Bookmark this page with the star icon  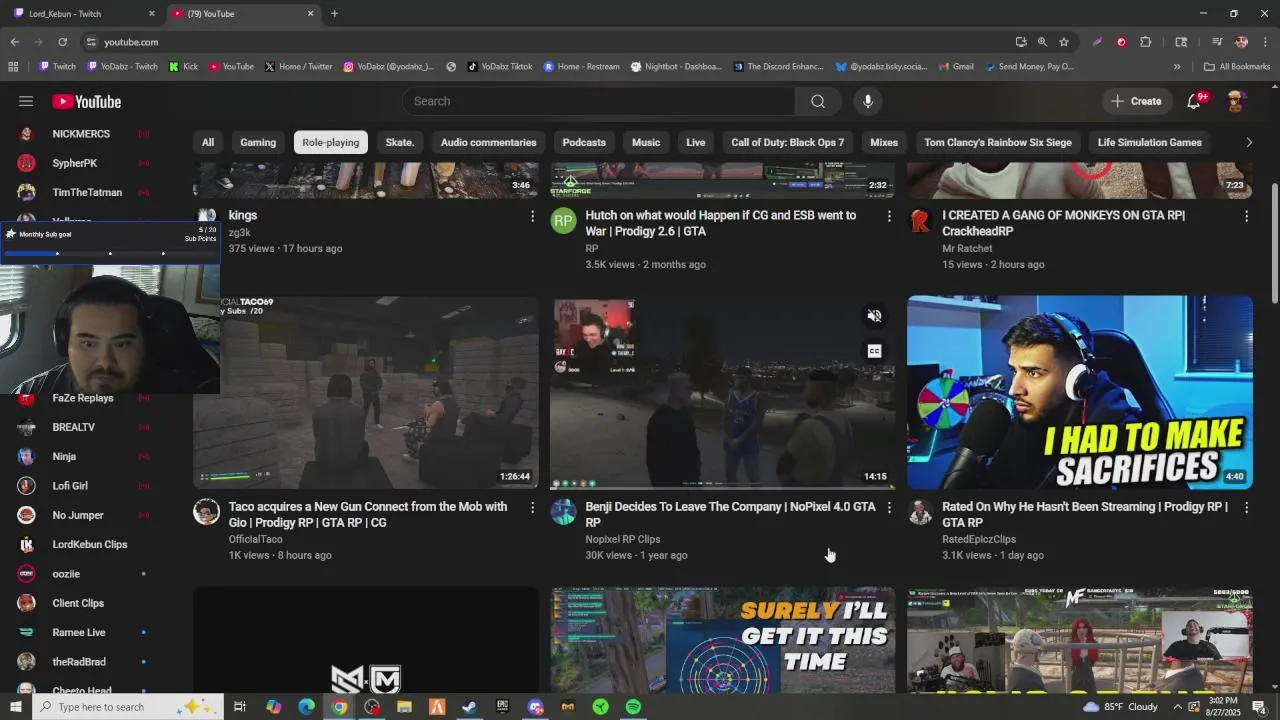(x=1064, y=42)
